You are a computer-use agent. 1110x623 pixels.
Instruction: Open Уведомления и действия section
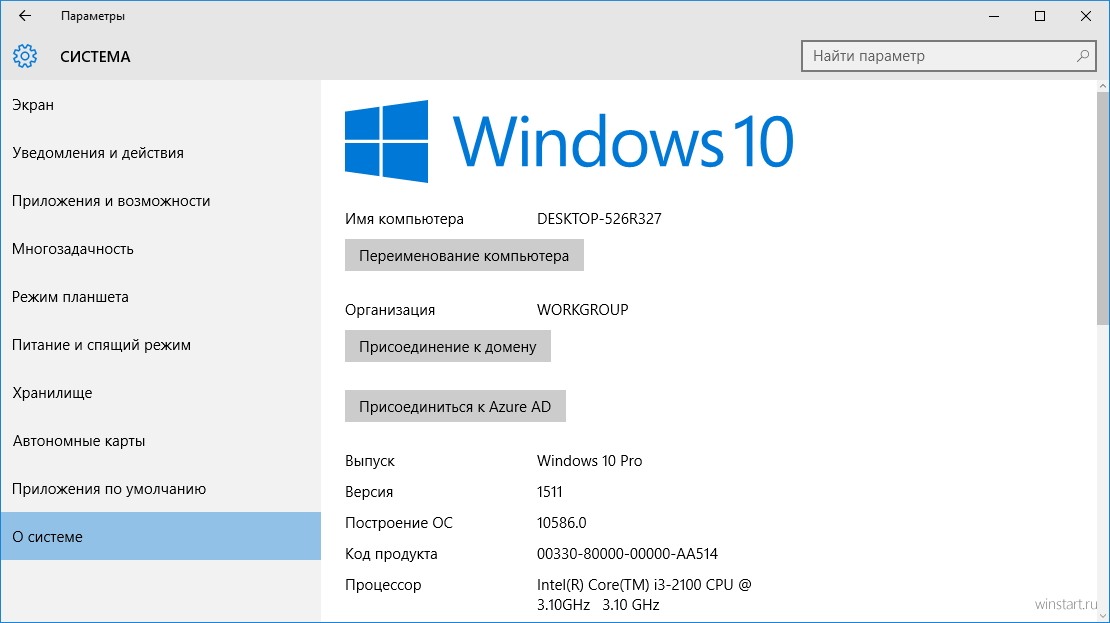pyautogui.click(x=161, y=153)
